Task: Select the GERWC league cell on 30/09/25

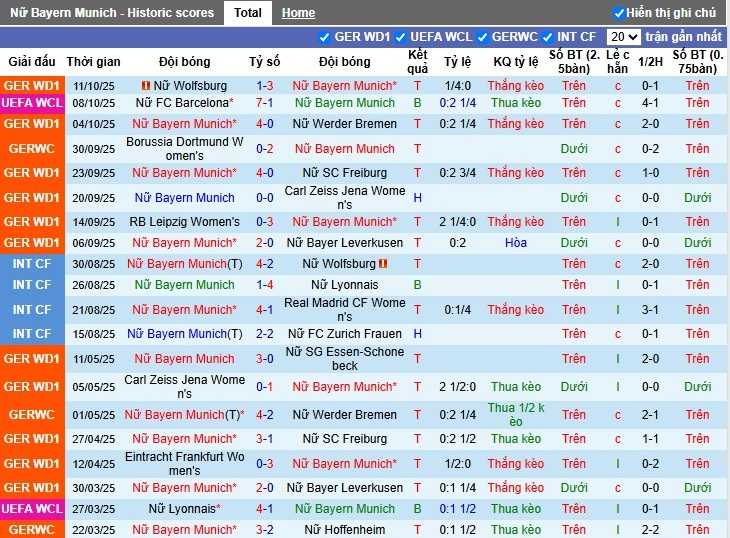Action: (x=32, y=148)
